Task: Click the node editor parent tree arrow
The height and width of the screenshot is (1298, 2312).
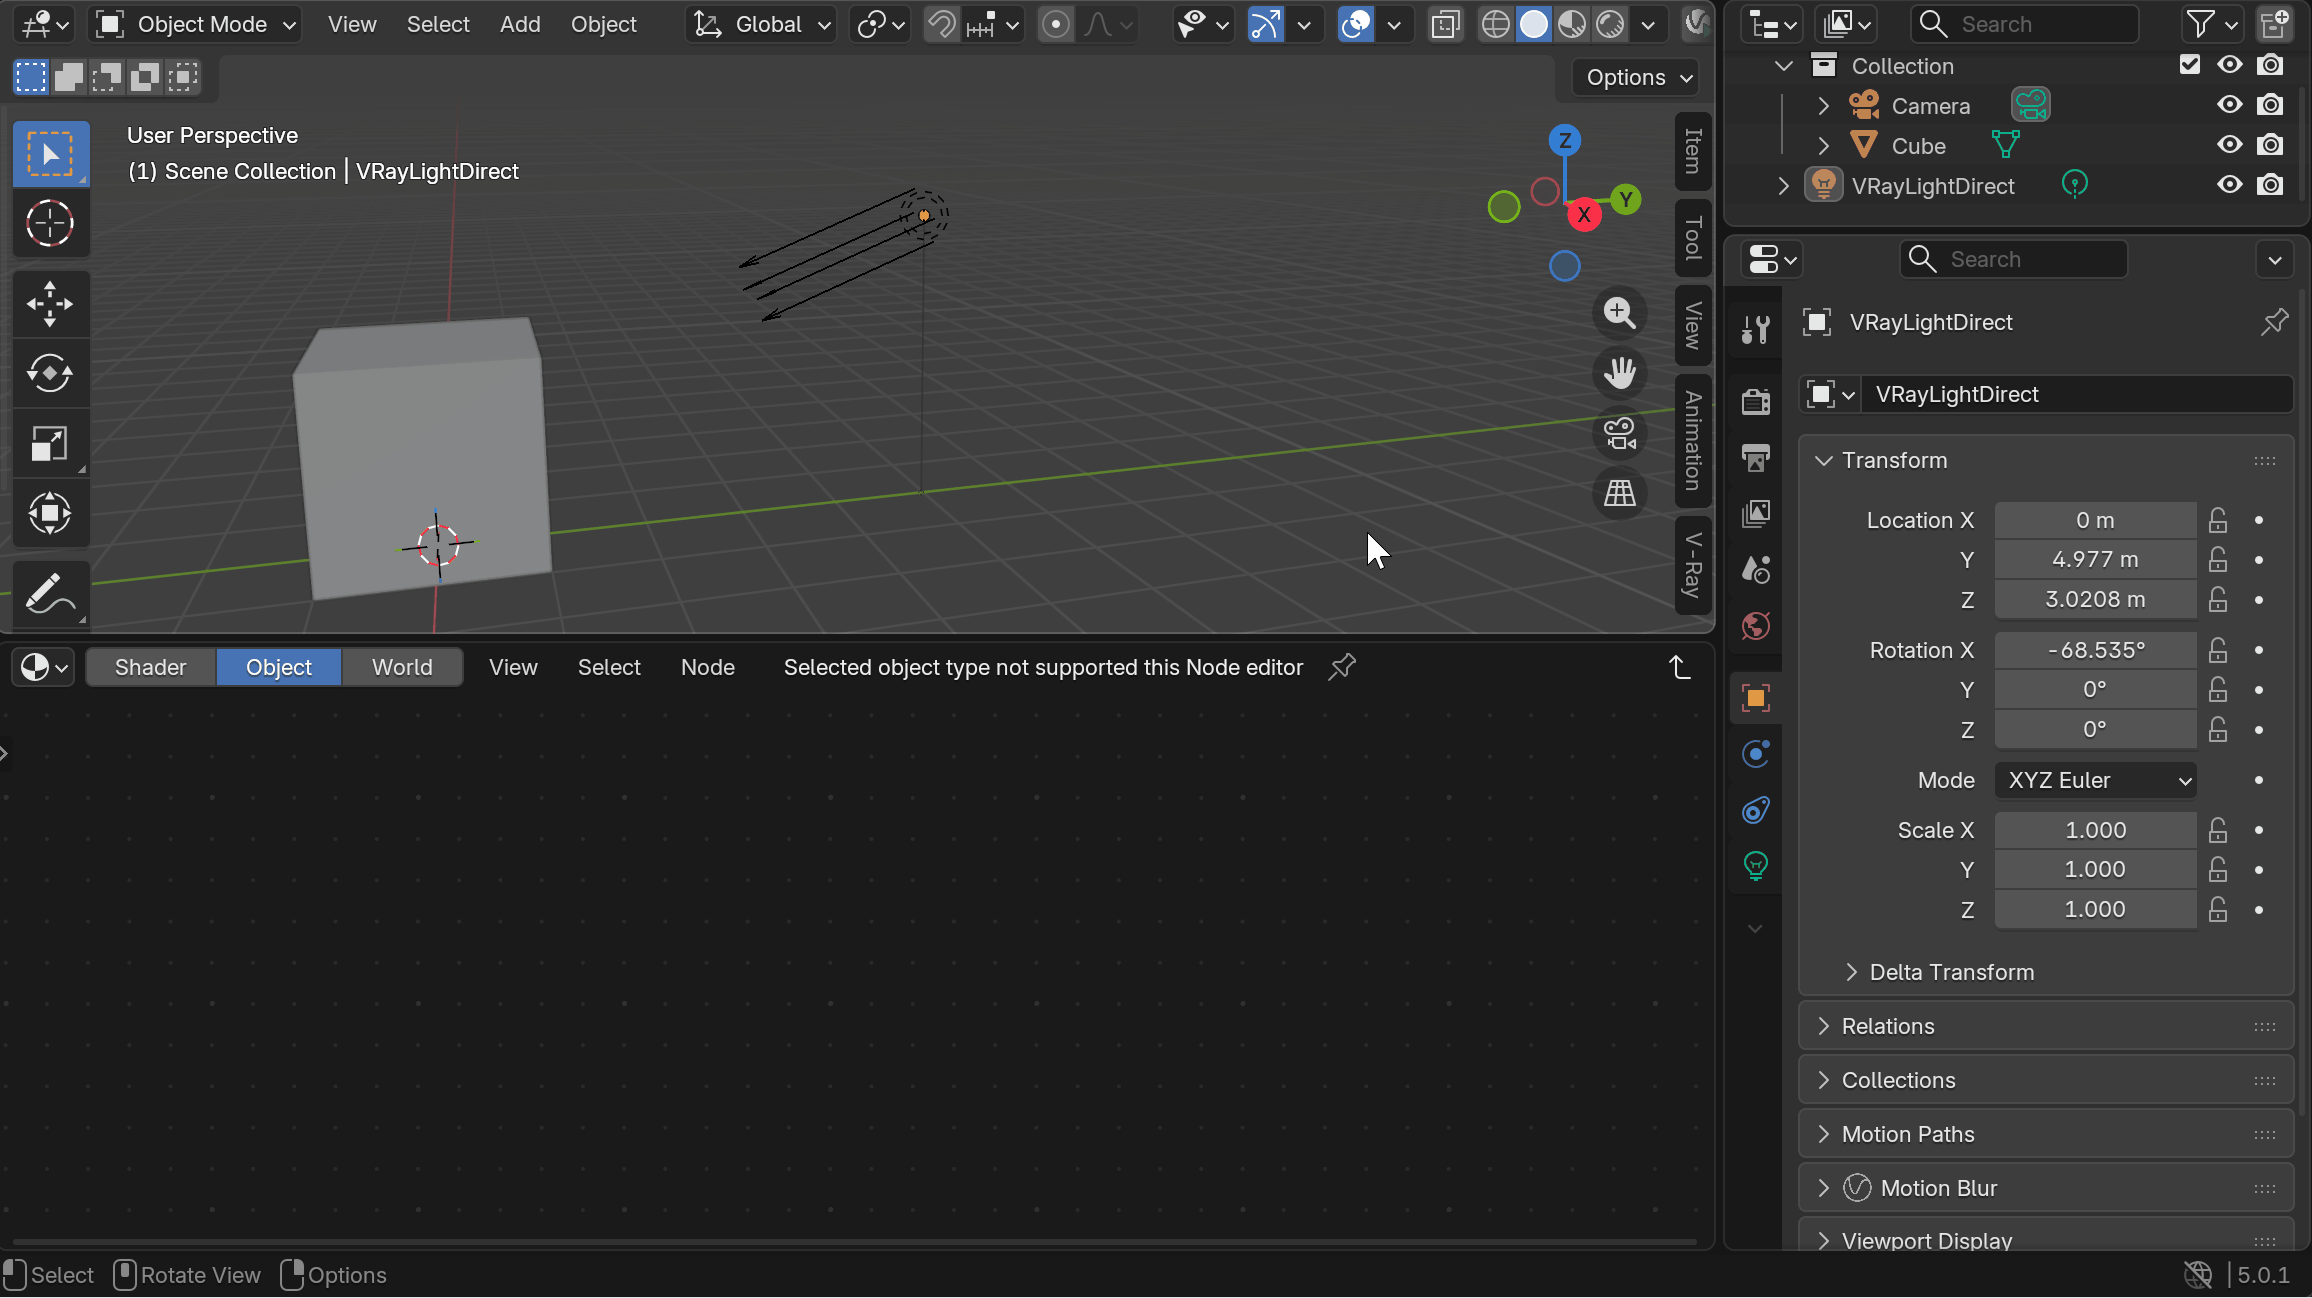Action: click(1680, 667)
